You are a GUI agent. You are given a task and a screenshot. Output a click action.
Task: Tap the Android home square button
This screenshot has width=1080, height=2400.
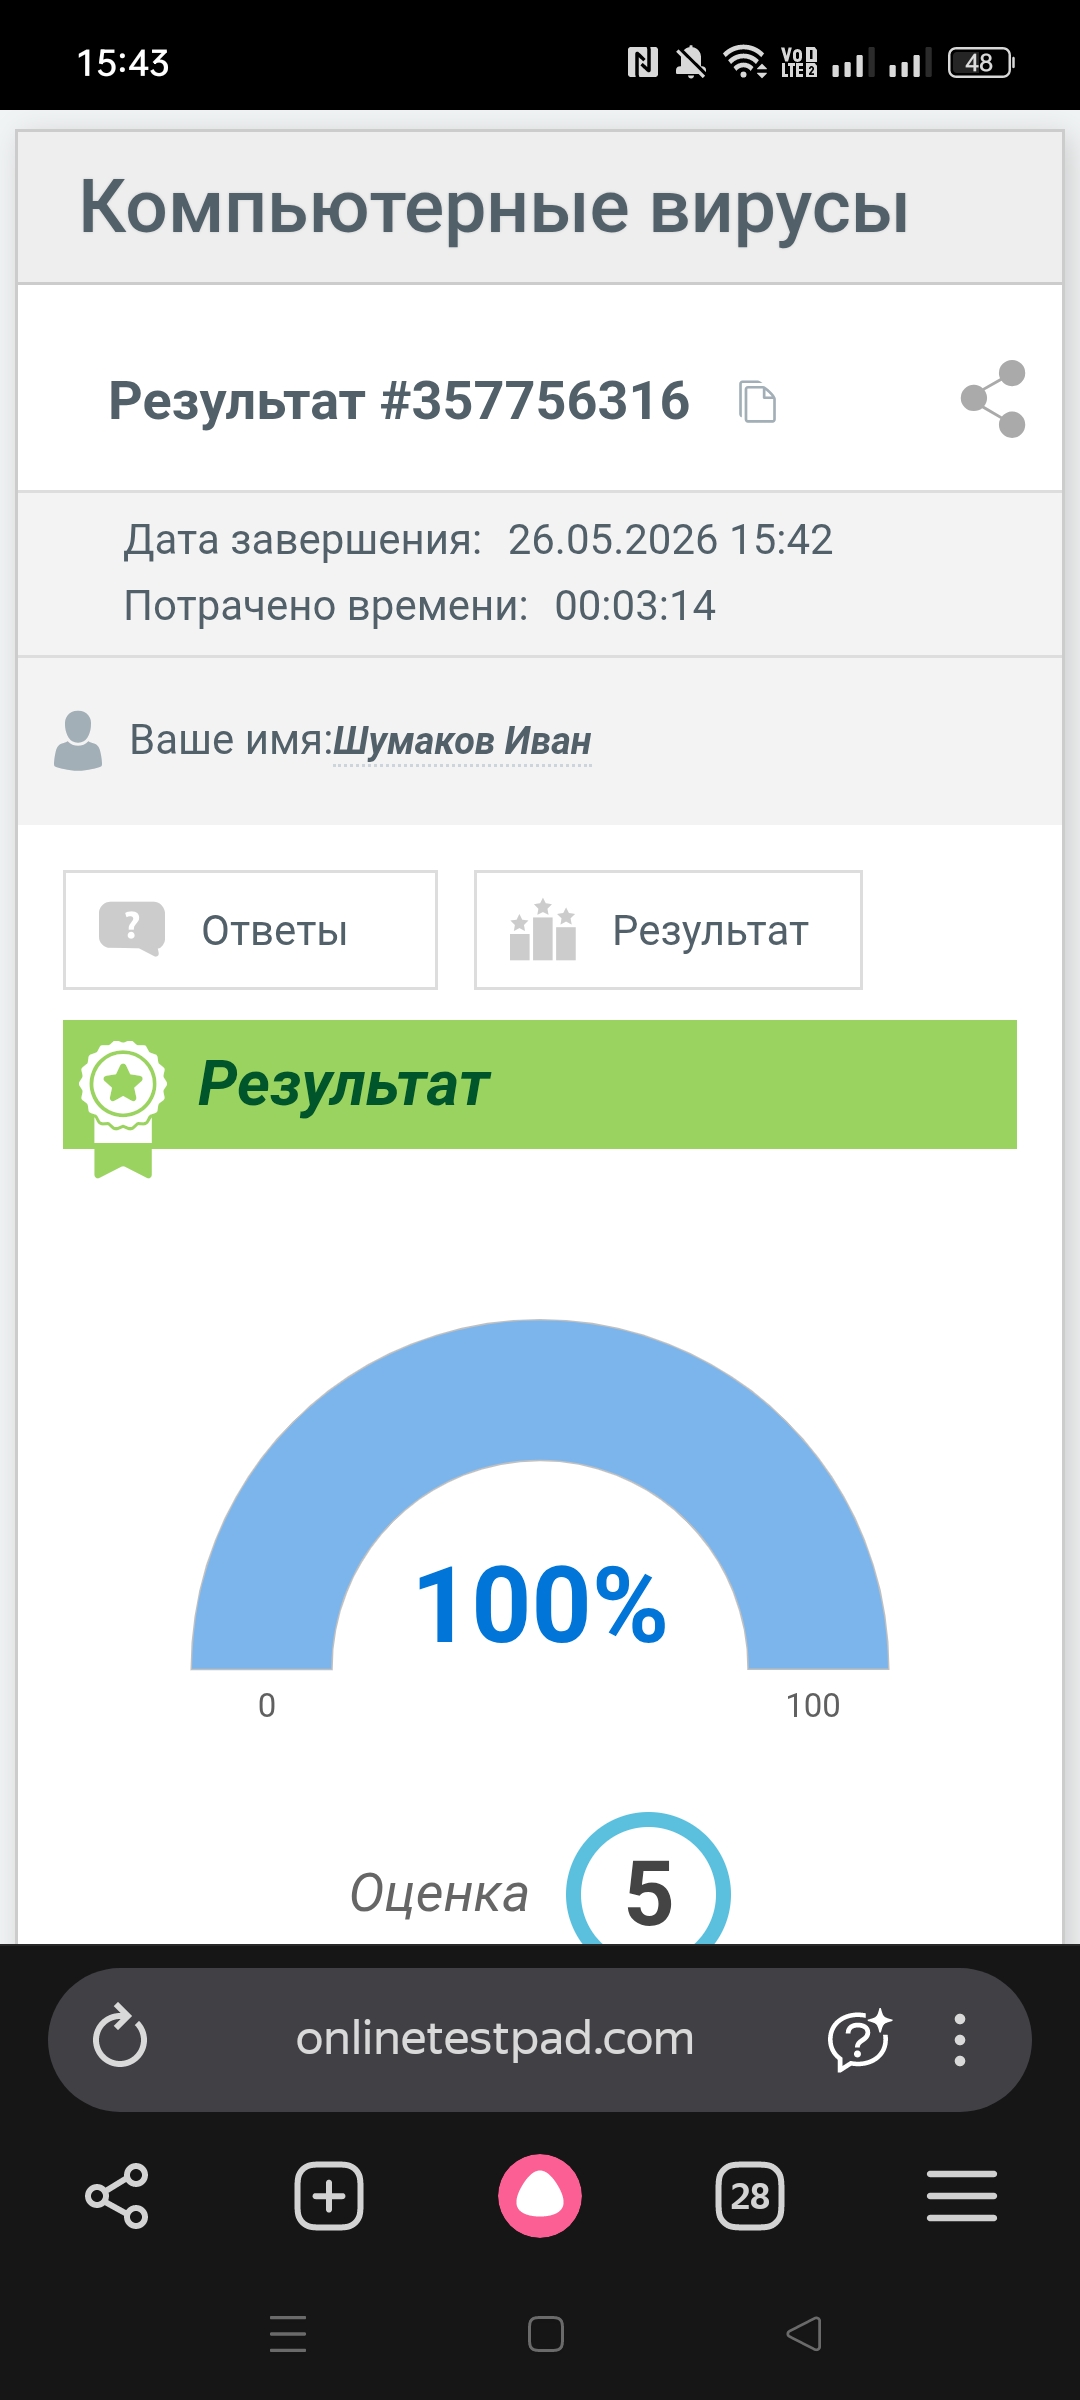(546, 2334)
